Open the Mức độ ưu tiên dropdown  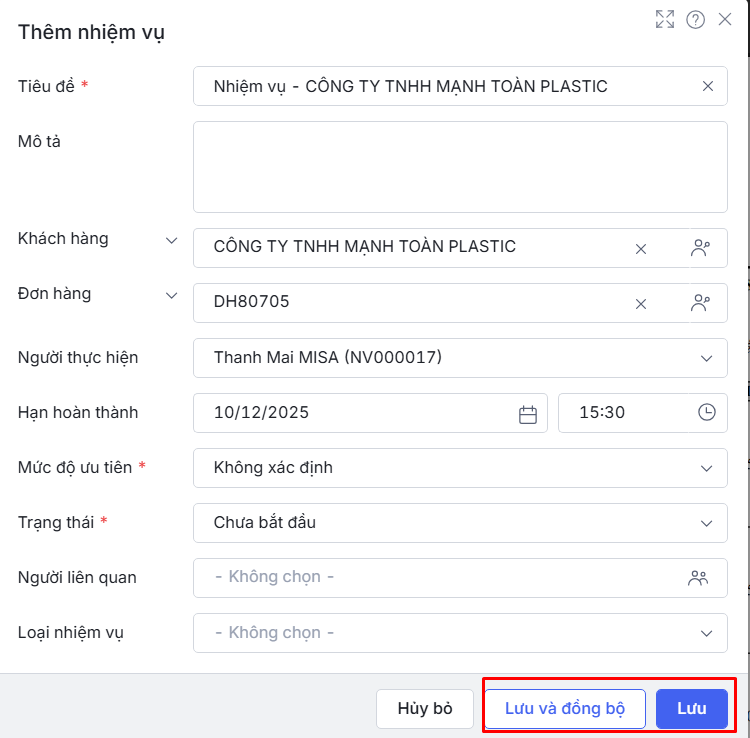click(707, 467)
